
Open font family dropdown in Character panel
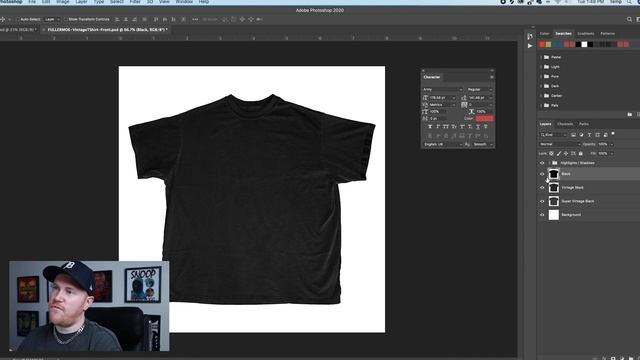(442, 89)
